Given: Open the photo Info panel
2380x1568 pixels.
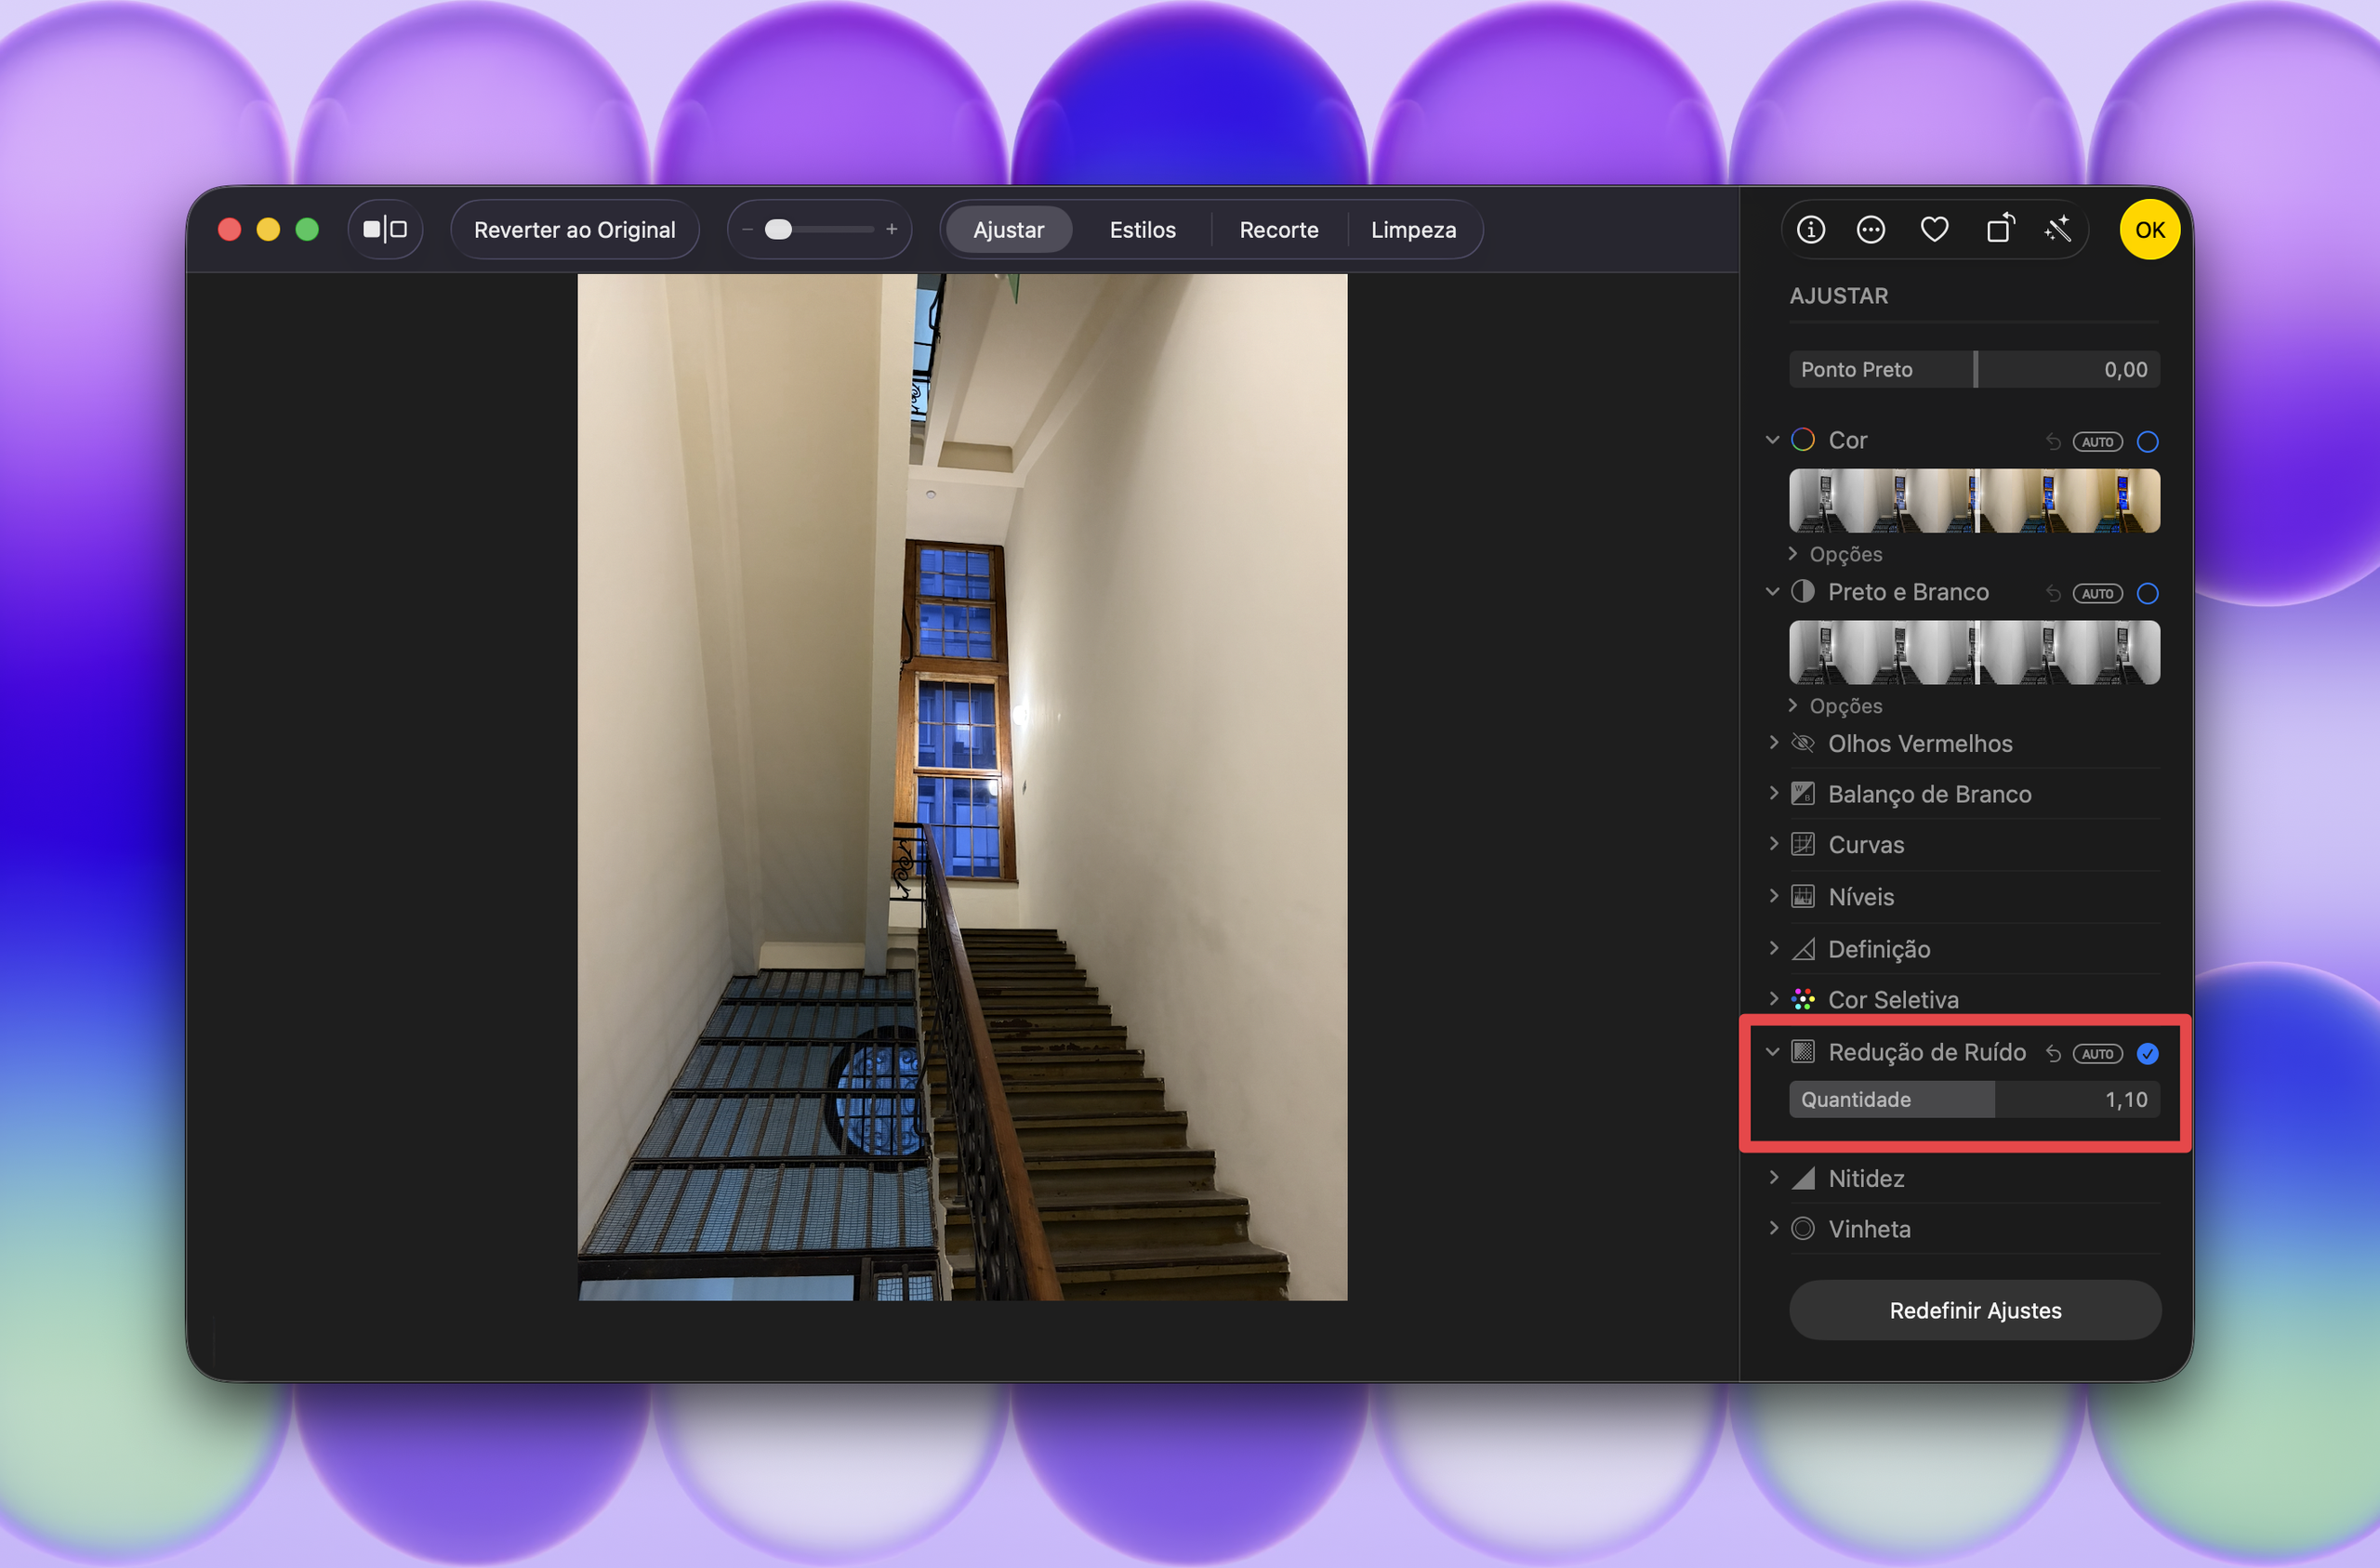Looking at the screenshot, I should (1810, 230).
